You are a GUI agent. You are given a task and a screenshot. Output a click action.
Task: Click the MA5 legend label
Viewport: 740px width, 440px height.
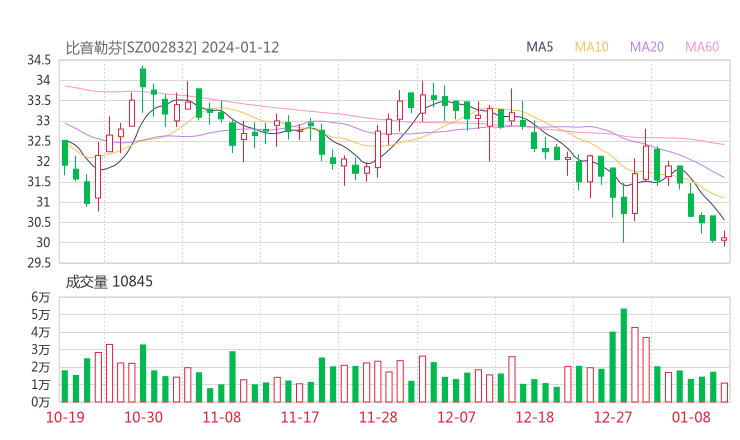coord(539,47)
